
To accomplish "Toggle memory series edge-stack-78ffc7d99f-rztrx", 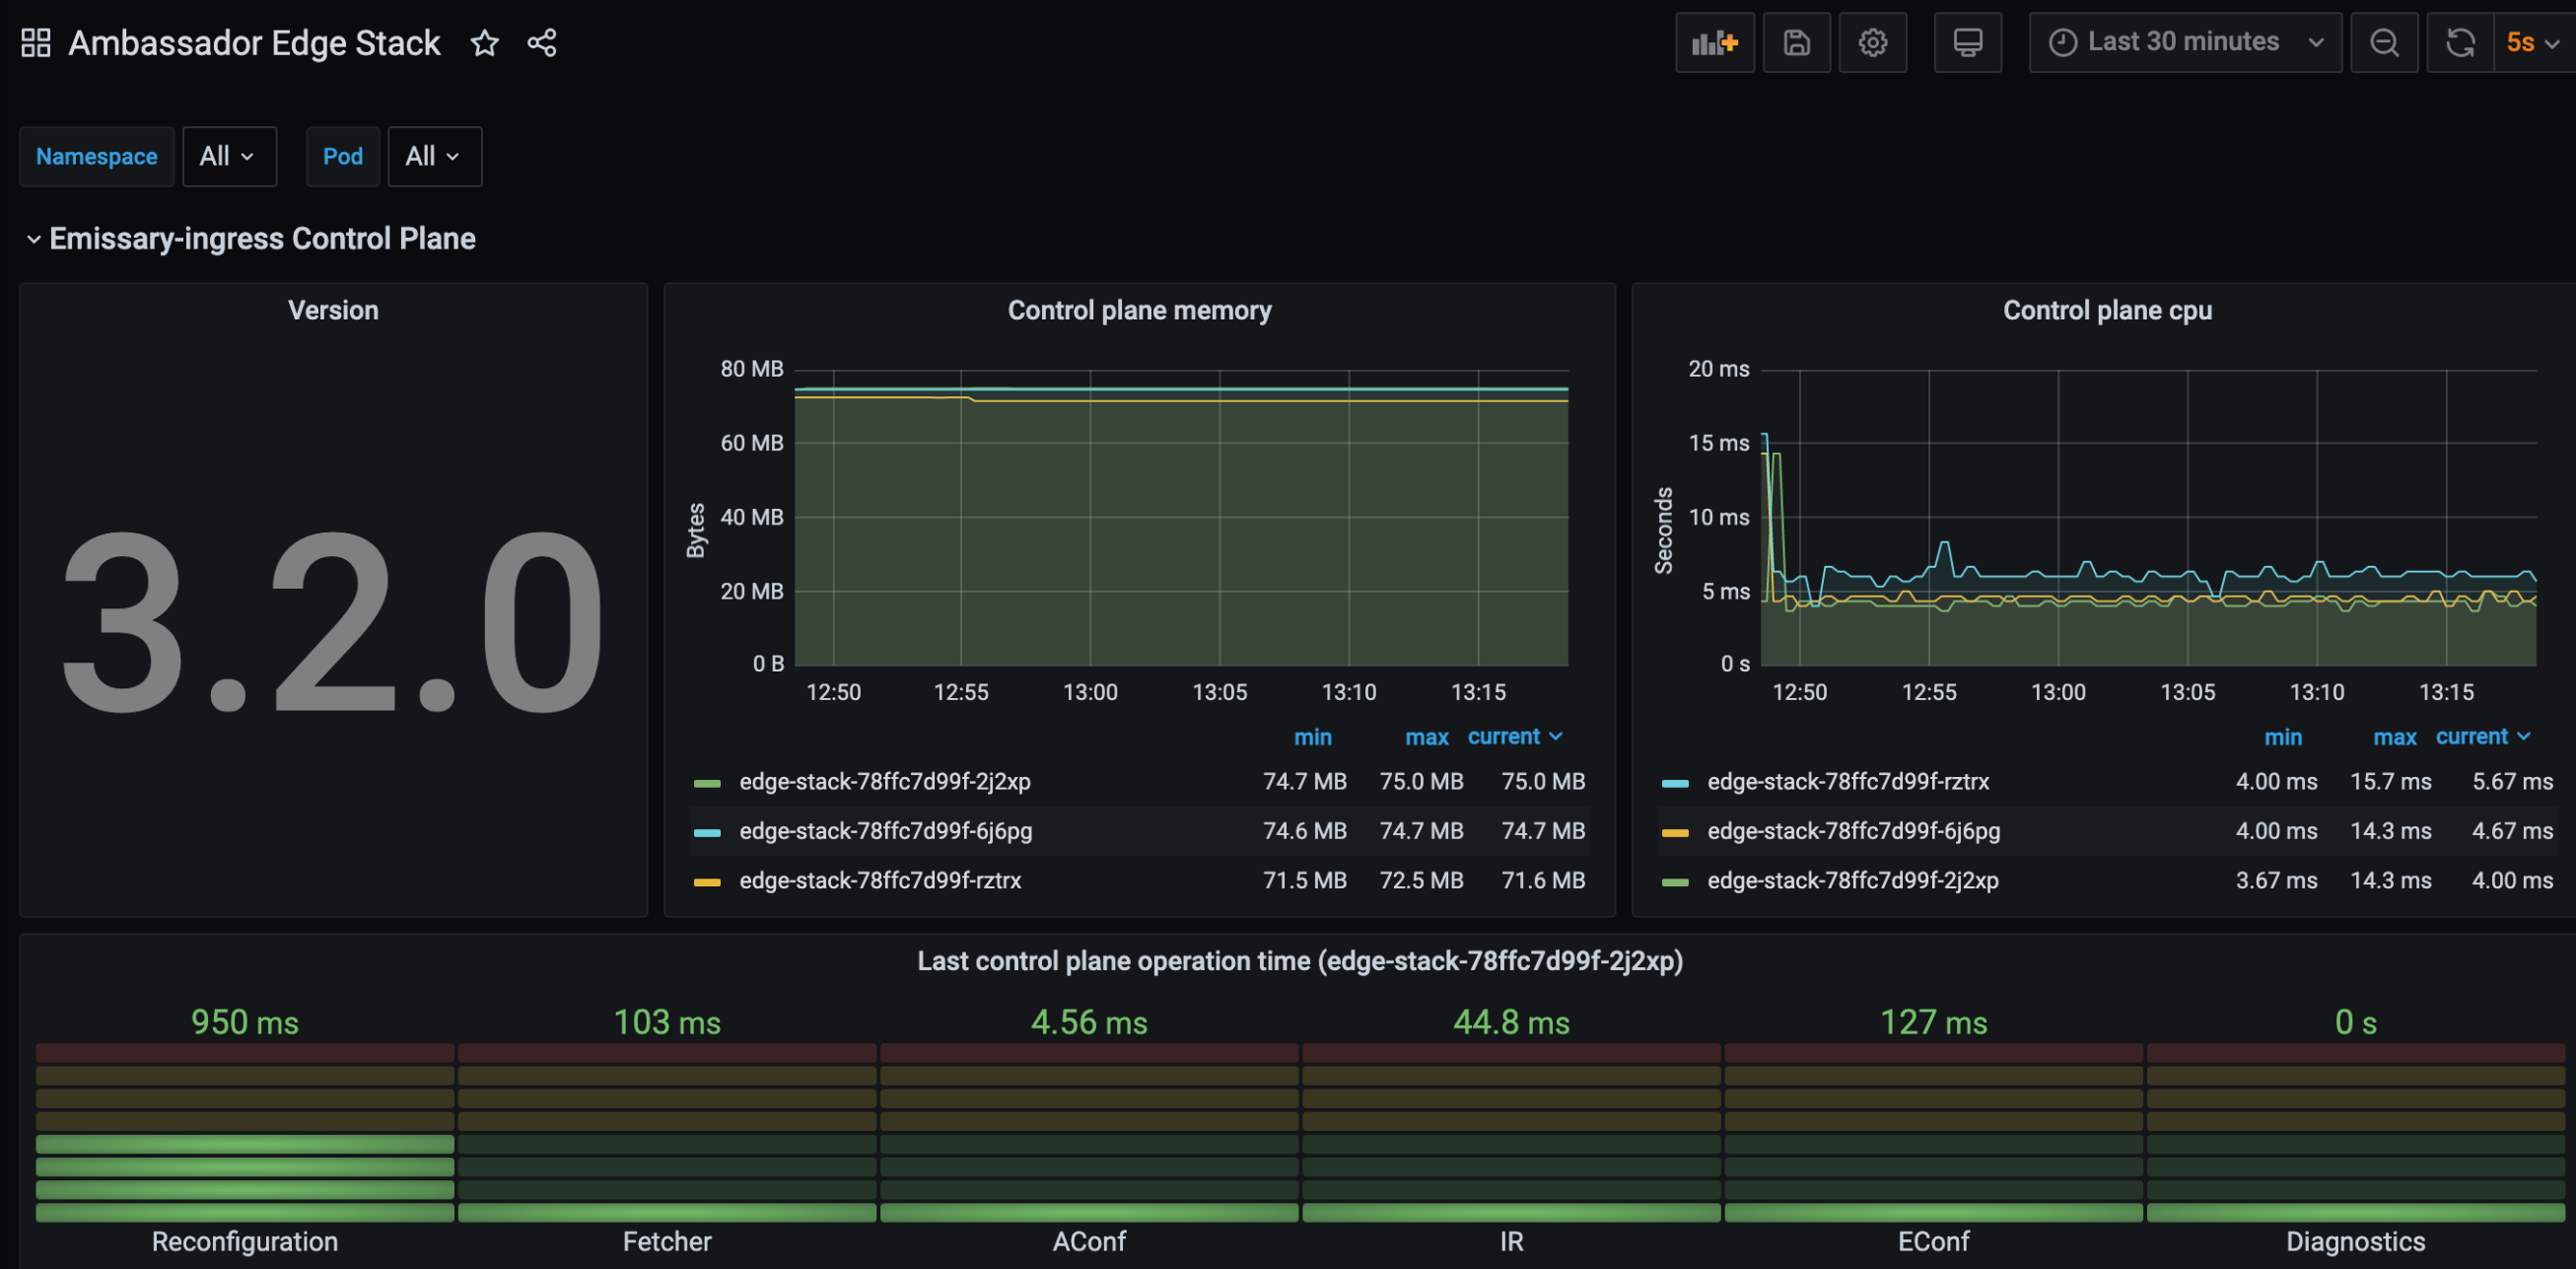I will (x=880, y=881).
